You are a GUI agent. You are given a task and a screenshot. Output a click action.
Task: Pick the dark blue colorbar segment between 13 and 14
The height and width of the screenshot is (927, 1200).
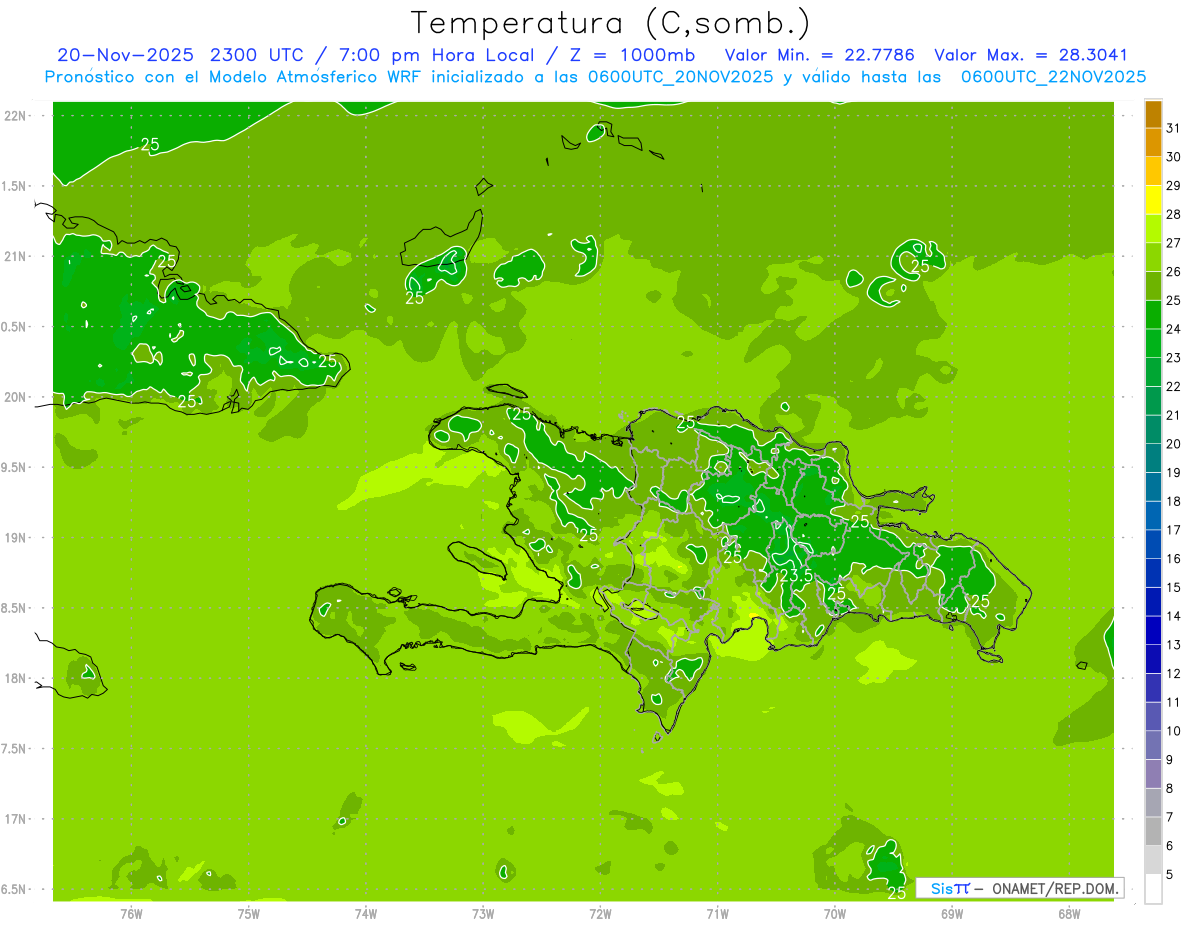pyautogui.click(x=1153, y=630)
